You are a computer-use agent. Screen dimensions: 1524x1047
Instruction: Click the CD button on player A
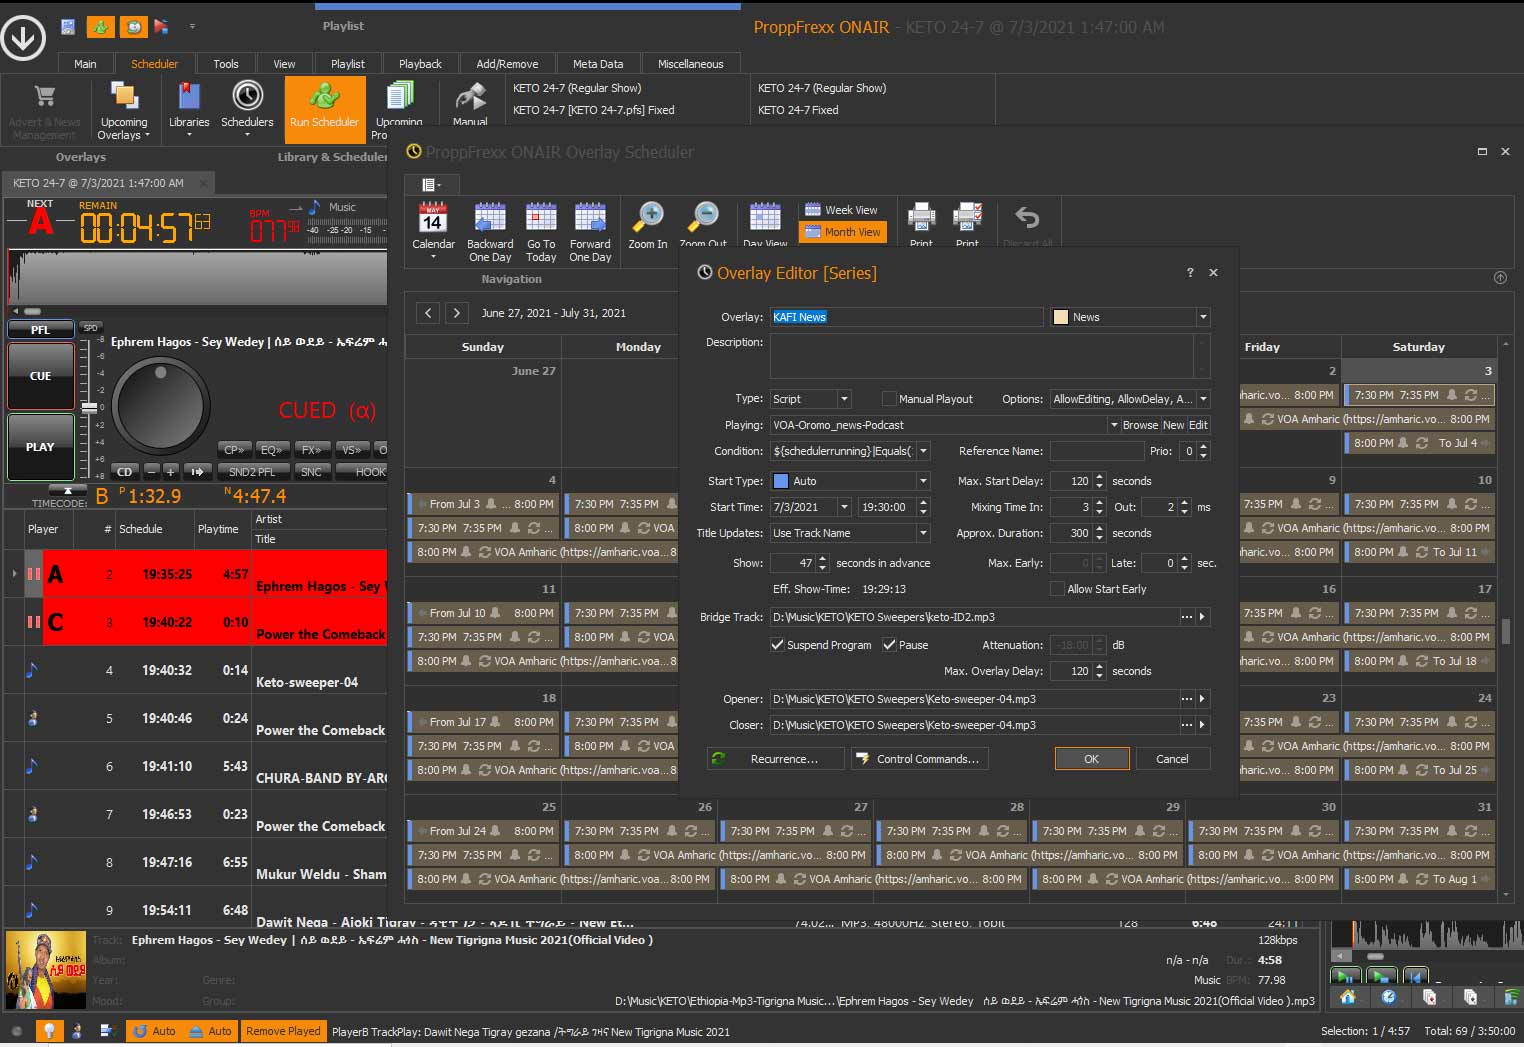[x=124, y=471]
